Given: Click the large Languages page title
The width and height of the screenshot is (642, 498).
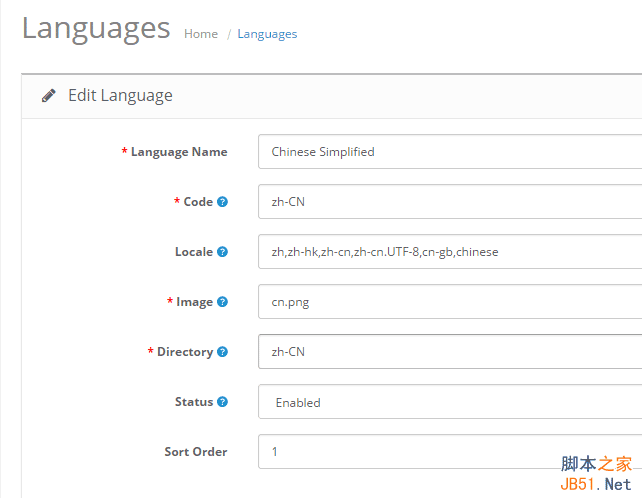Looking at the screenshot, I should (96, 28).
